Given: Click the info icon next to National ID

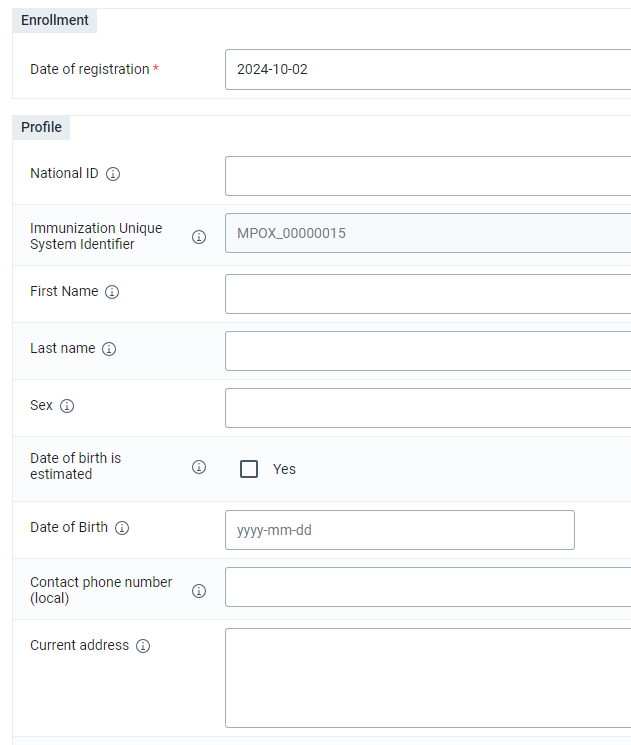Looking at the screenshot, I should 113,174.
